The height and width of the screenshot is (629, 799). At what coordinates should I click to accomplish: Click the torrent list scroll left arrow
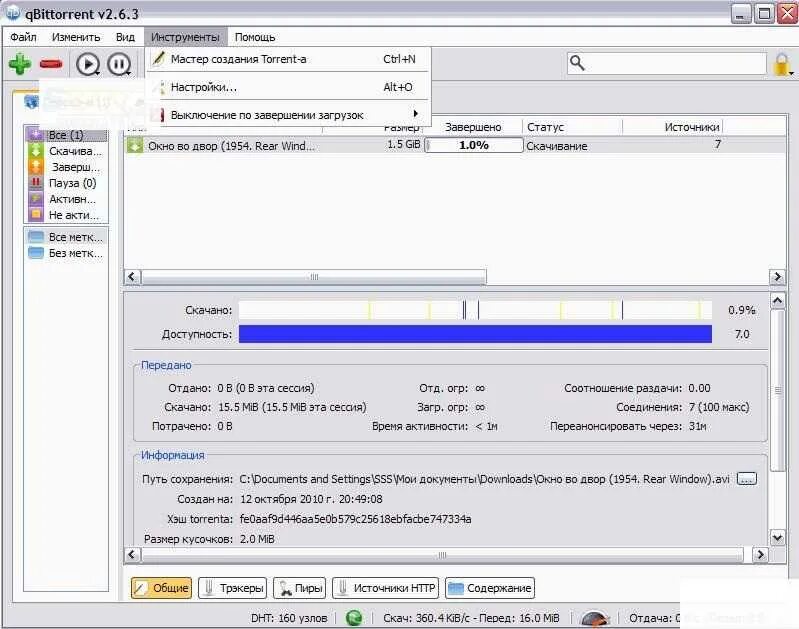pyautogui.click(x=132, y=277)
